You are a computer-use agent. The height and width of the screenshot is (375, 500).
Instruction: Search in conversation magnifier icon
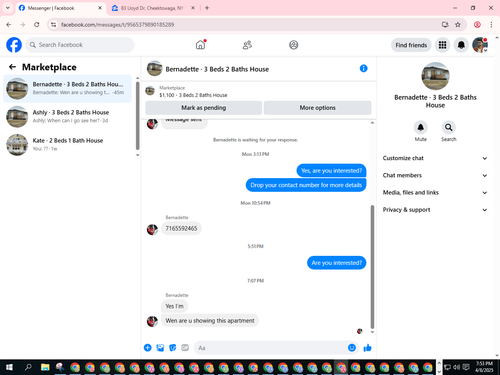point(449,127)
